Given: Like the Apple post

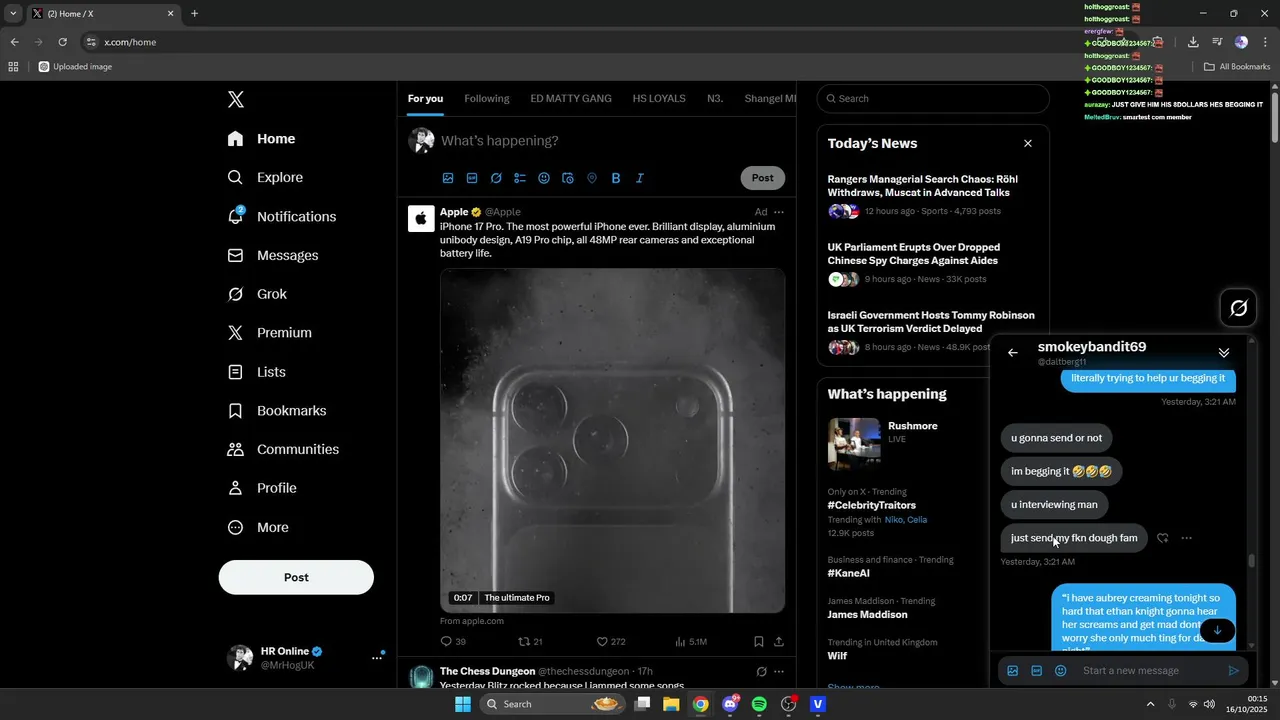Looking at the screenshot, I should point(611,642).
